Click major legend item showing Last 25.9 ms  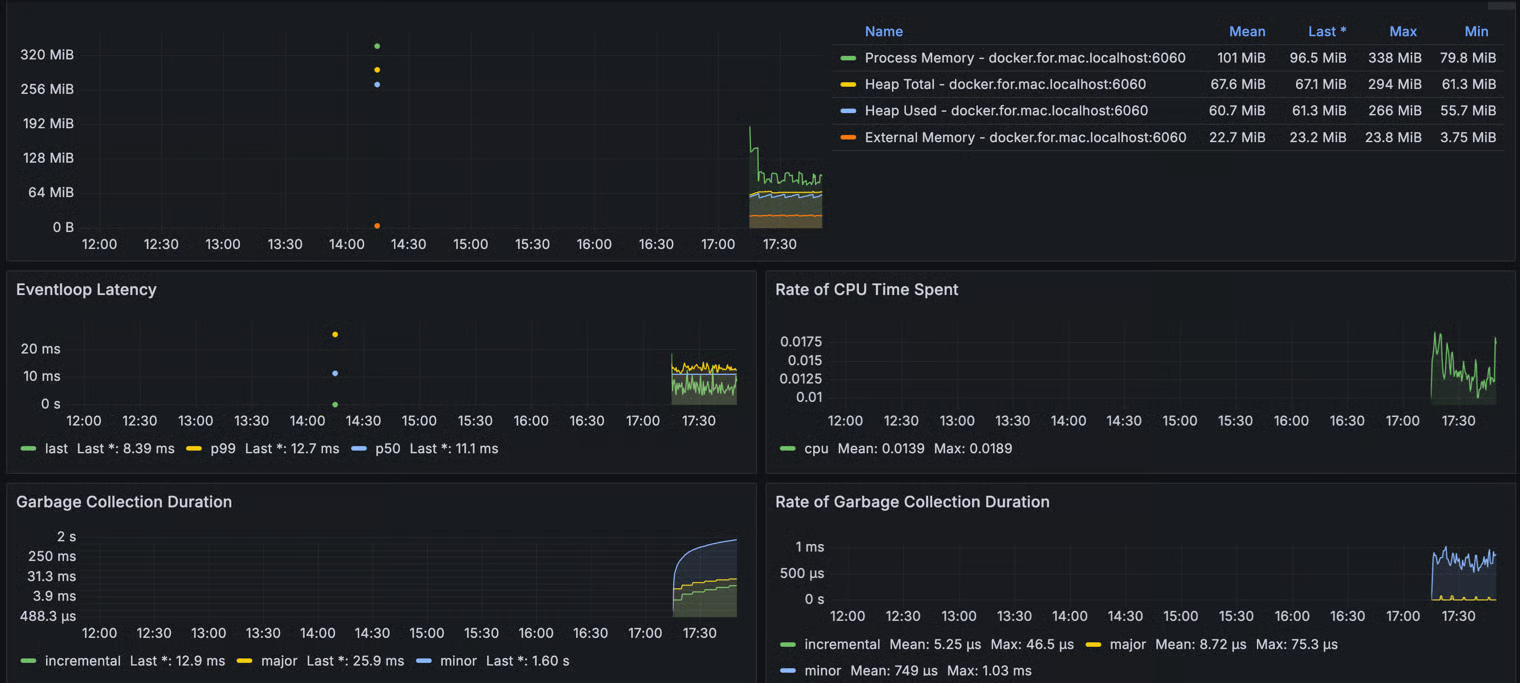point(279,661)
